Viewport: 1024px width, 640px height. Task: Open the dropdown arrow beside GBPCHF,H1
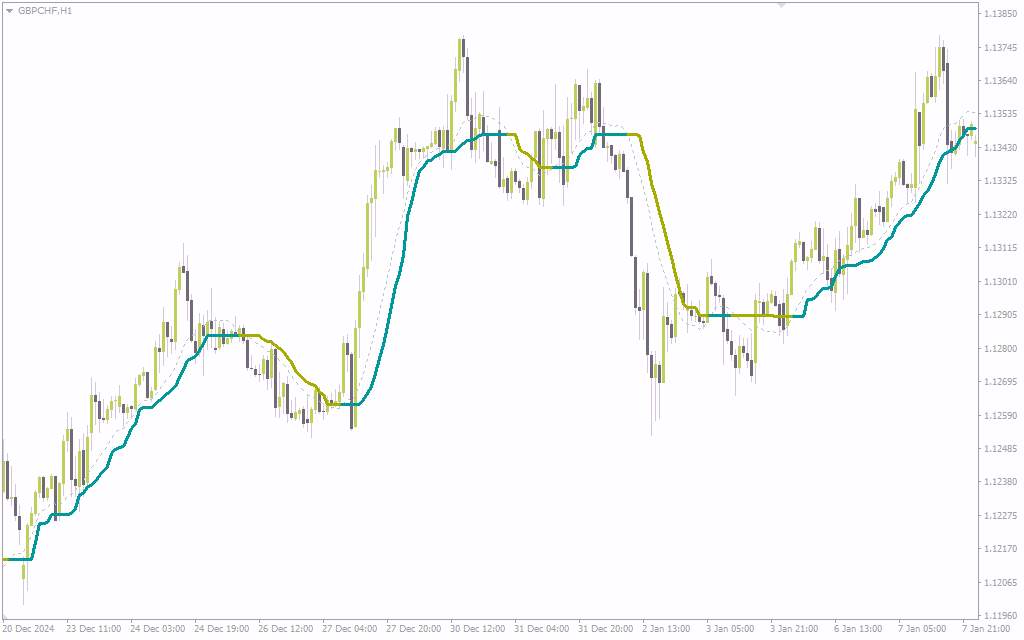pyautogui.click(x=9, y=11)
